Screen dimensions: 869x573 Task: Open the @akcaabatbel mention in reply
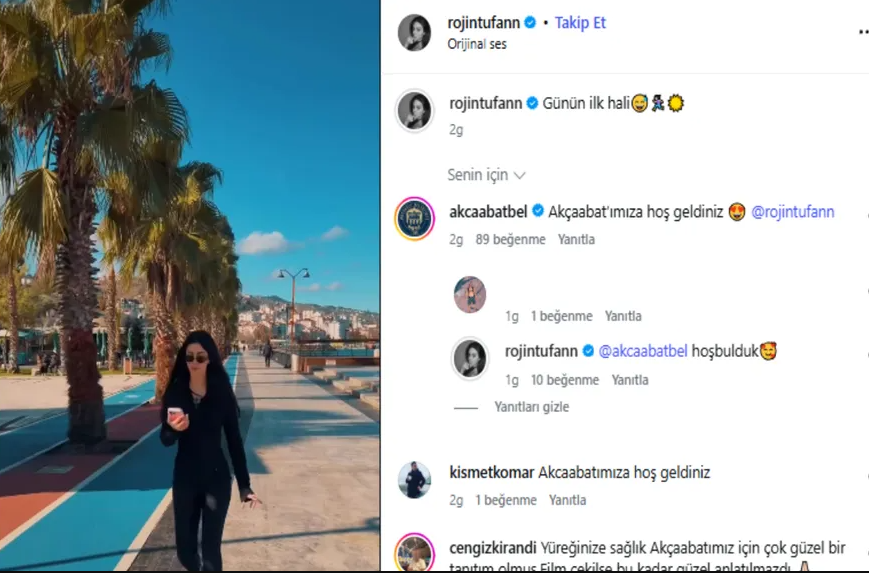click(x=643, y=351)
